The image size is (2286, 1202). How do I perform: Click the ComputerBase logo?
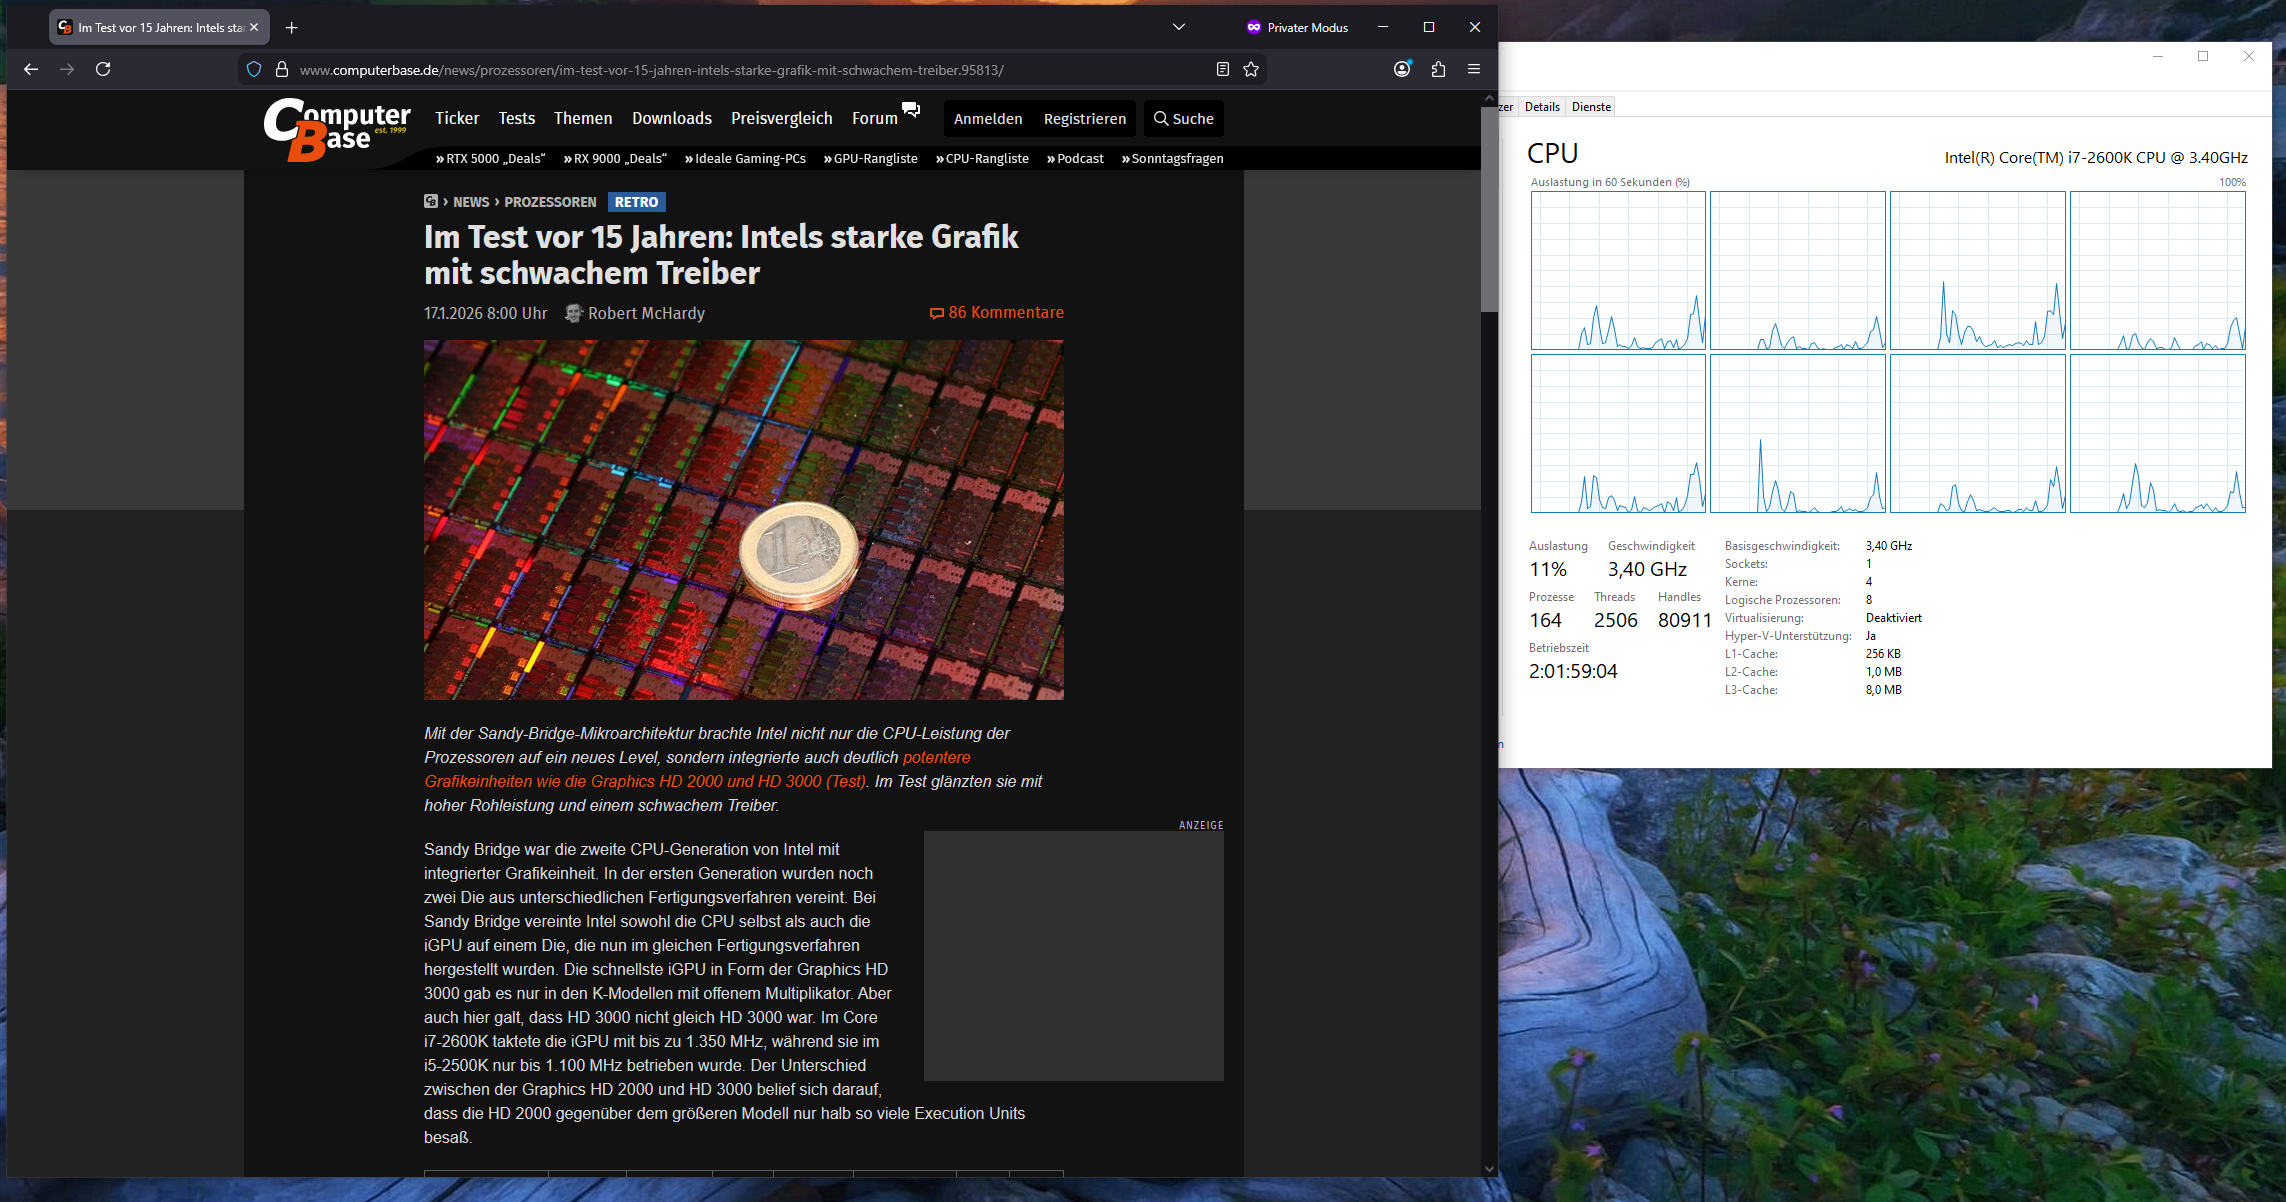(336, 128)
